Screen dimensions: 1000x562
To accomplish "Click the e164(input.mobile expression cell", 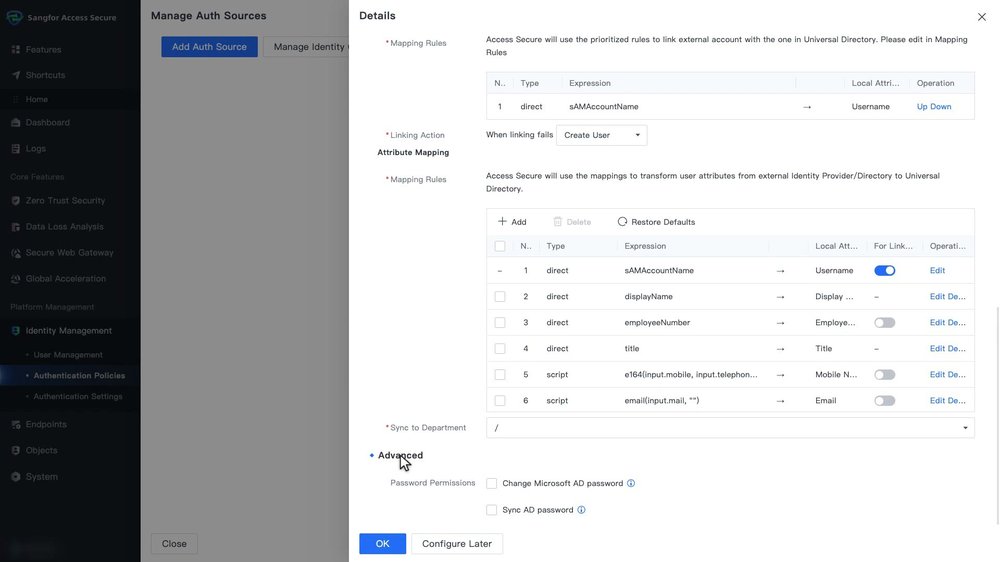I will point(691,374).
